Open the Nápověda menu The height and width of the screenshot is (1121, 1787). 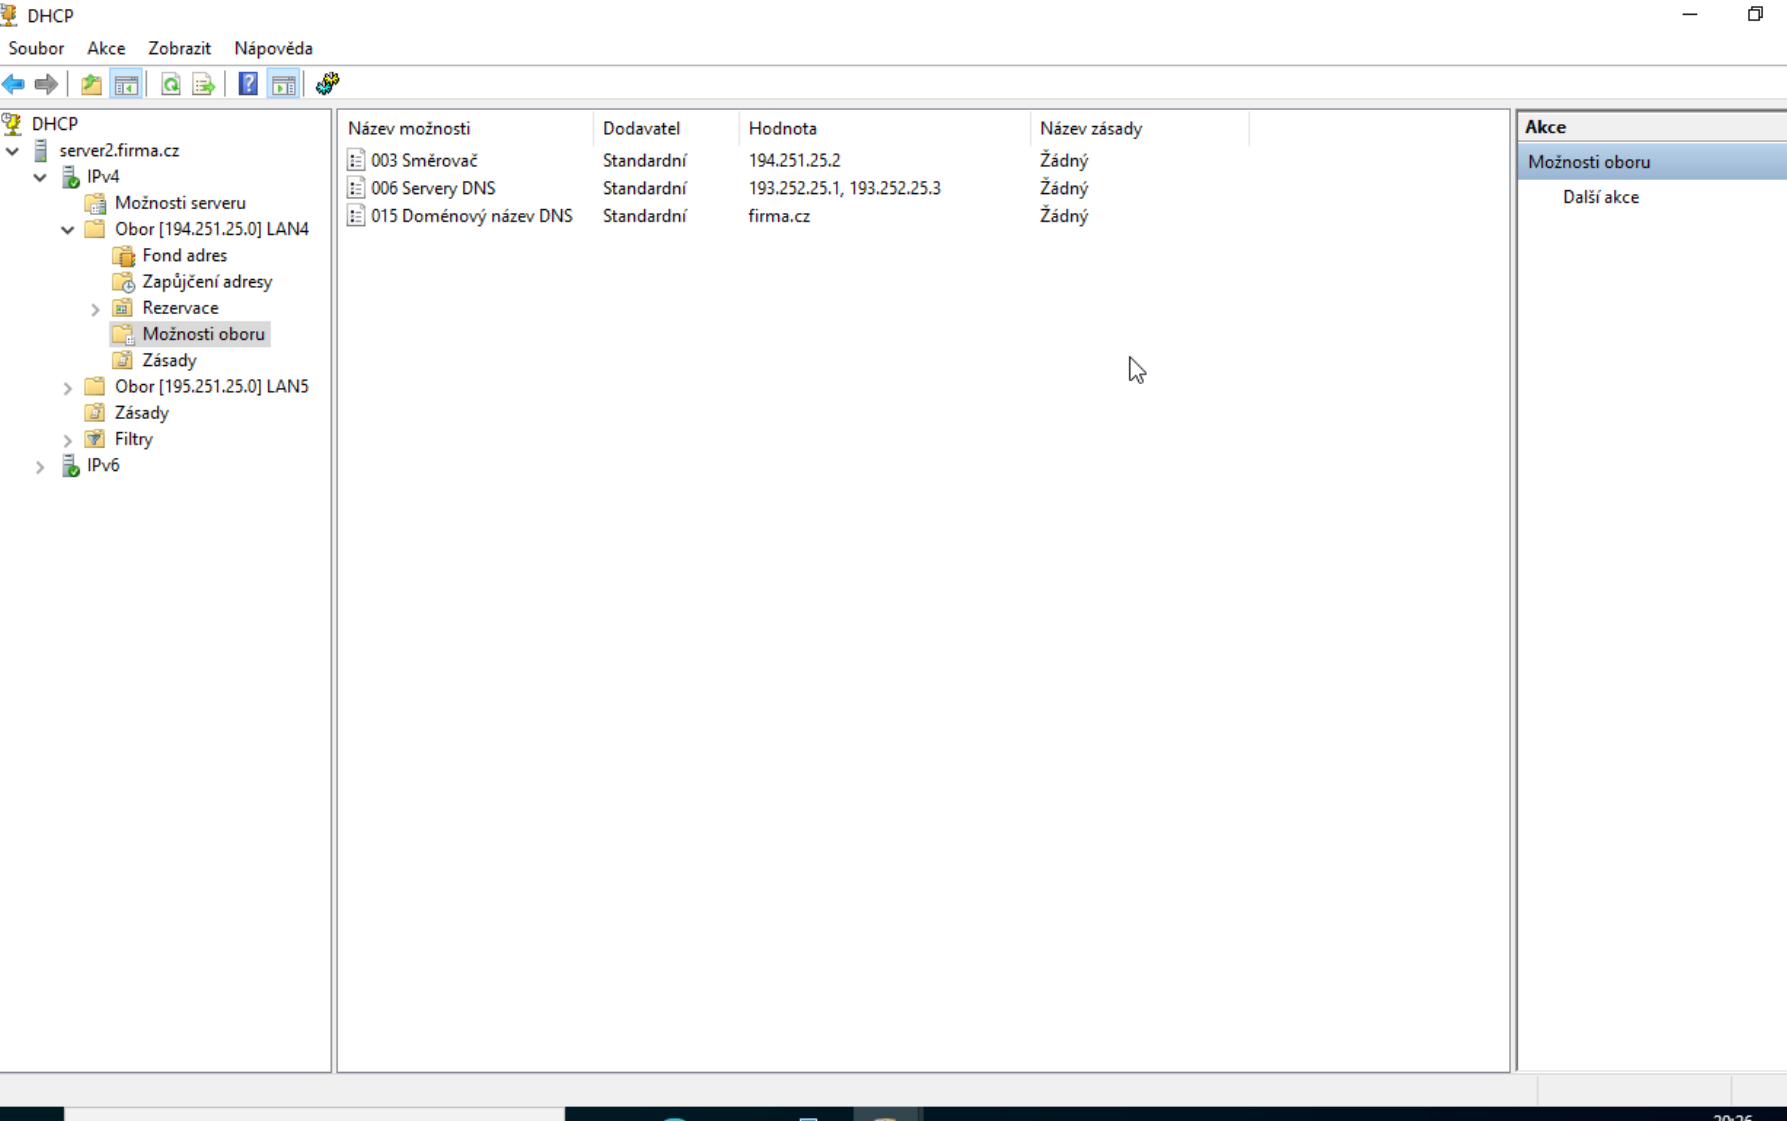point(273,48)
